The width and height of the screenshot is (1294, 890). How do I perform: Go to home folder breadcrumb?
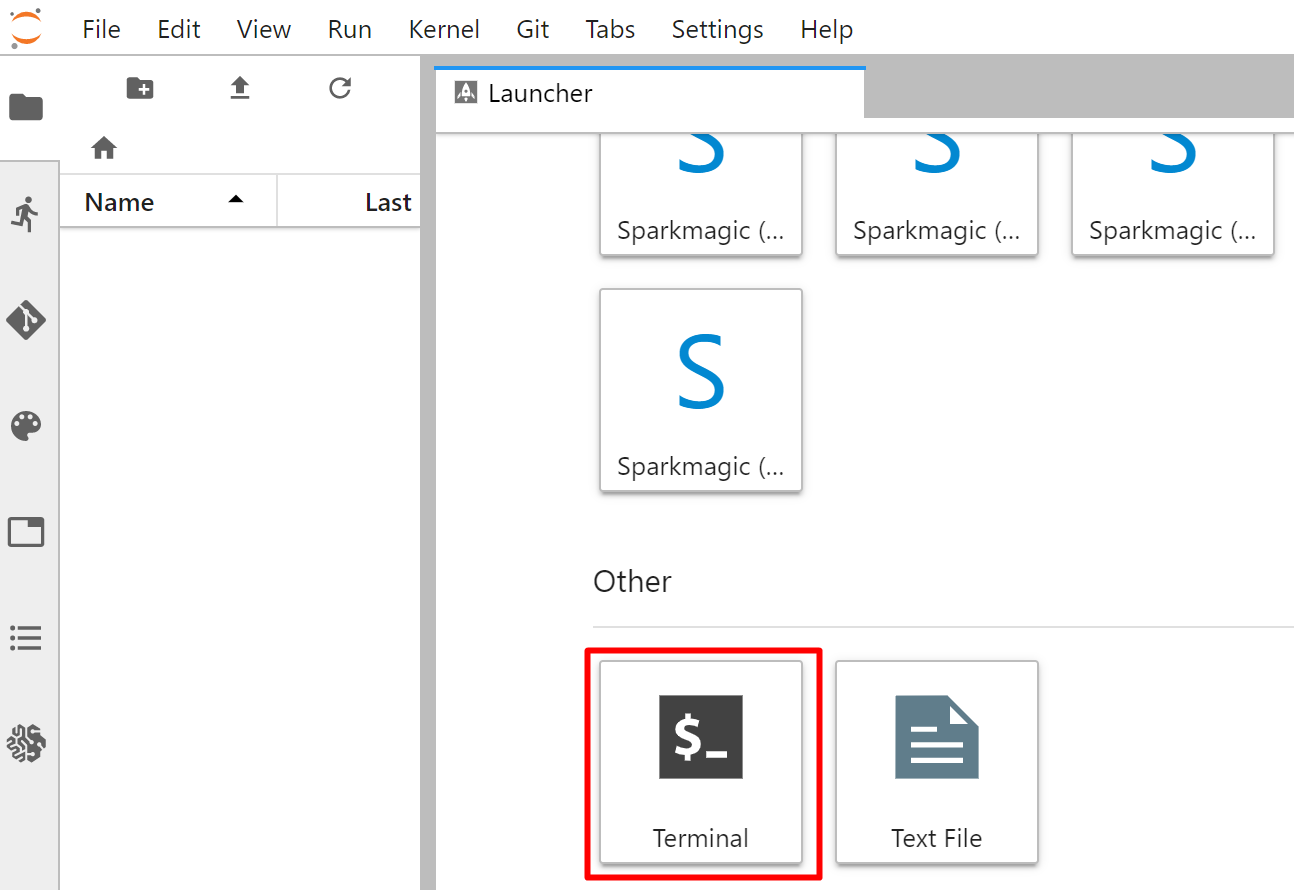[x=104, y=149]
